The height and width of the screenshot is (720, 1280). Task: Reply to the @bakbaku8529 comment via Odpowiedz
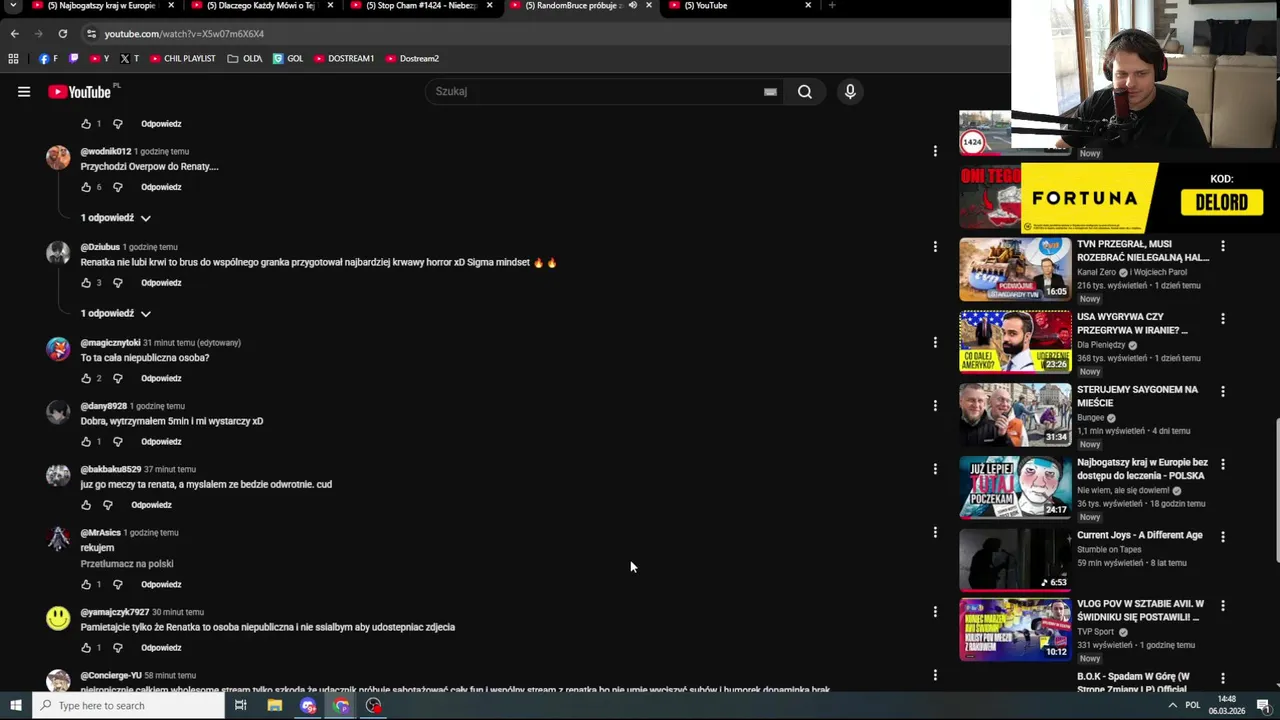[x=152, y=505]
